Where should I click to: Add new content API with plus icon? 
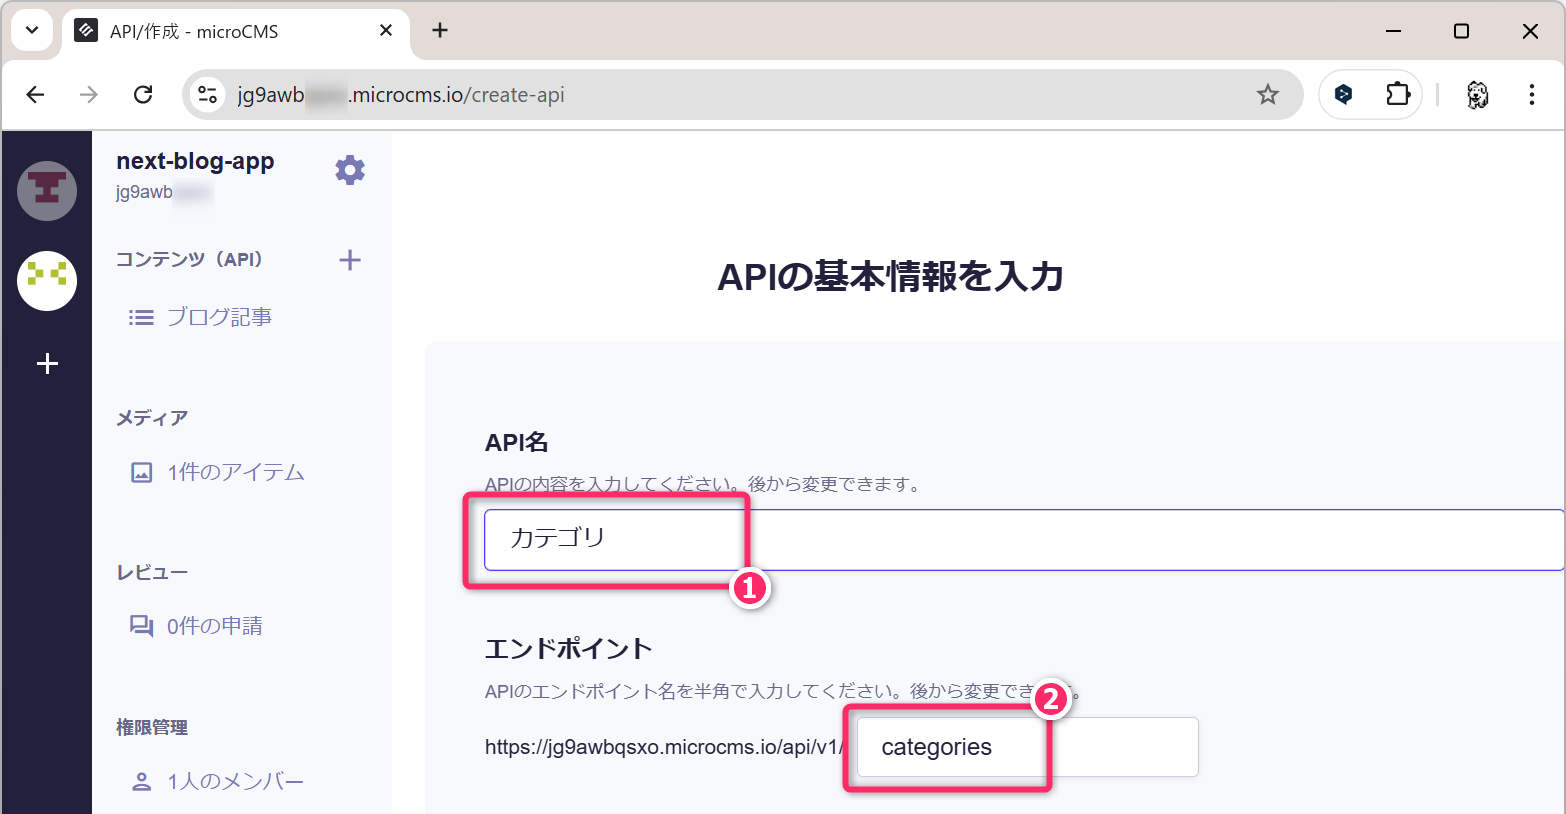tap(349, 260)
